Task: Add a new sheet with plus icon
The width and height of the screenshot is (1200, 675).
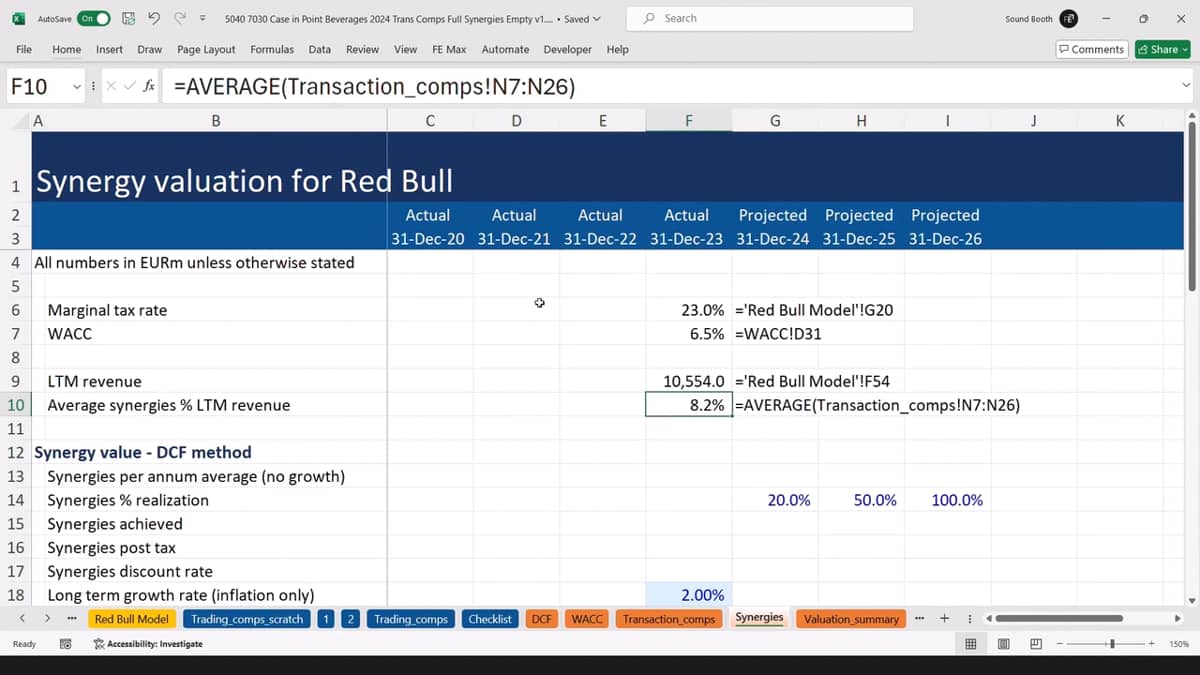Action: [x=944, y=618]
